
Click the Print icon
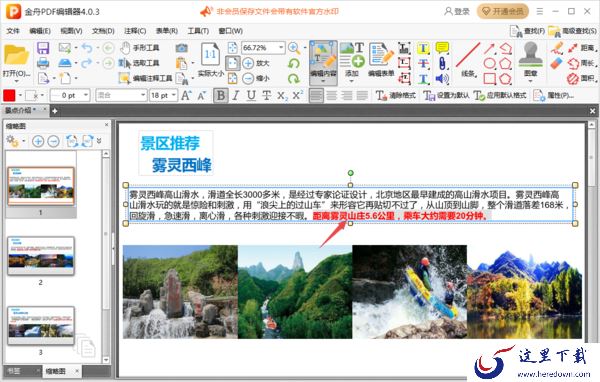click(x=43, y=63)
